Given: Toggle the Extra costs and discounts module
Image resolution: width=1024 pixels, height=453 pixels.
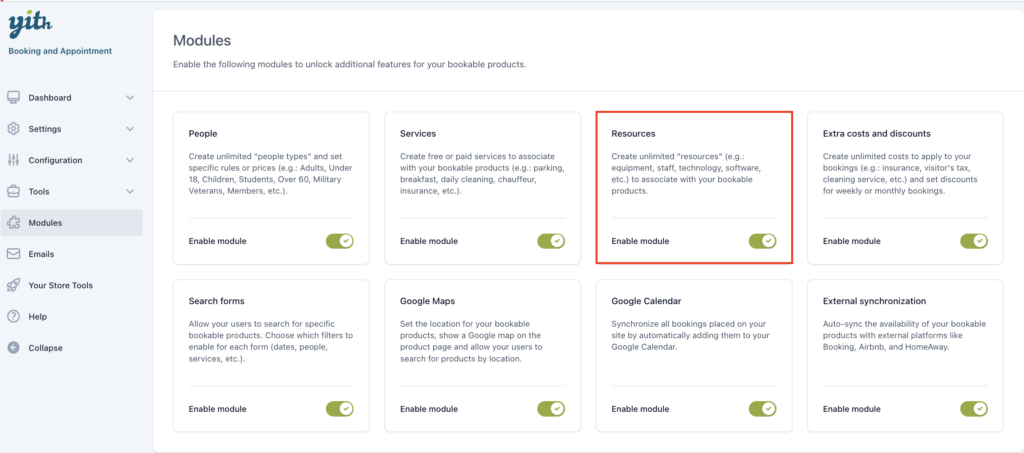Looking at the screenshot, I should tap(974, 241).
